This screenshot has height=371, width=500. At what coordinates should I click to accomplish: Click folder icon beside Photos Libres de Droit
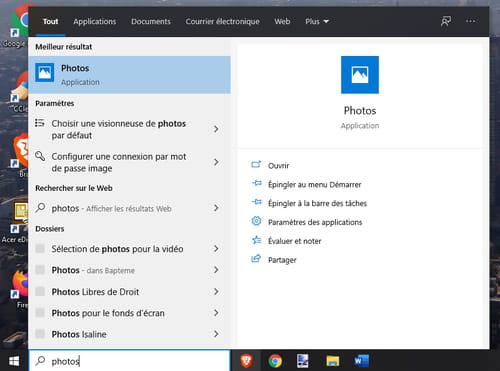pos(40,291)
